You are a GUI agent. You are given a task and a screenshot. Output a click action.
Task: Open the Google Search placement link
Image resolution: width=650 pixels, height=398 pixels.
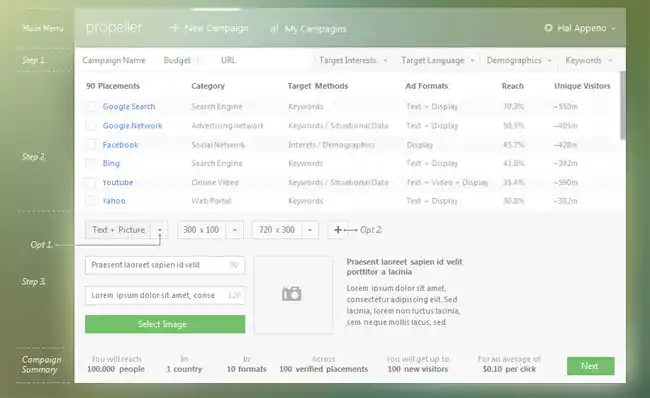coord(129,107)
